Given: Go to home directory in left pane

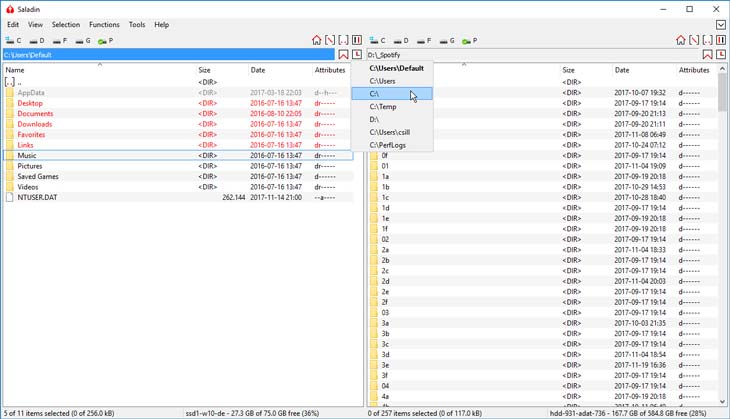Looking at the screenshot, I should (x=317, y=41).
